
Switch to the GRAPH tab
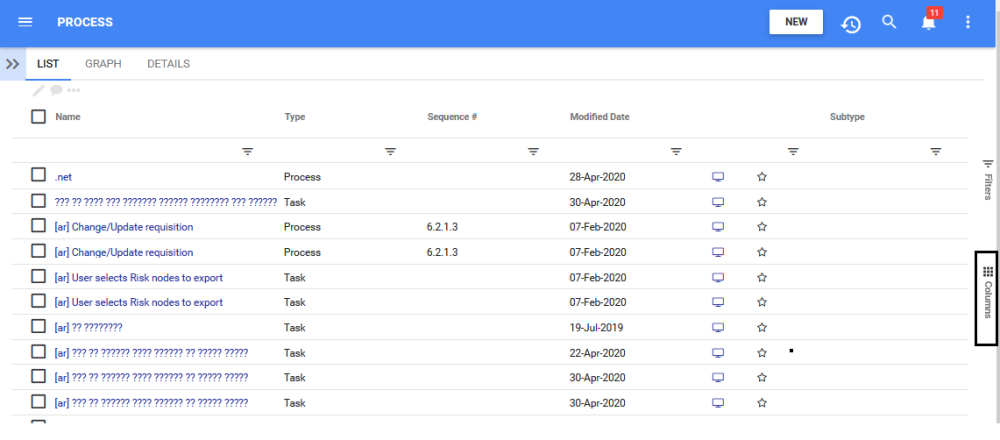click(x=103, y=64)
